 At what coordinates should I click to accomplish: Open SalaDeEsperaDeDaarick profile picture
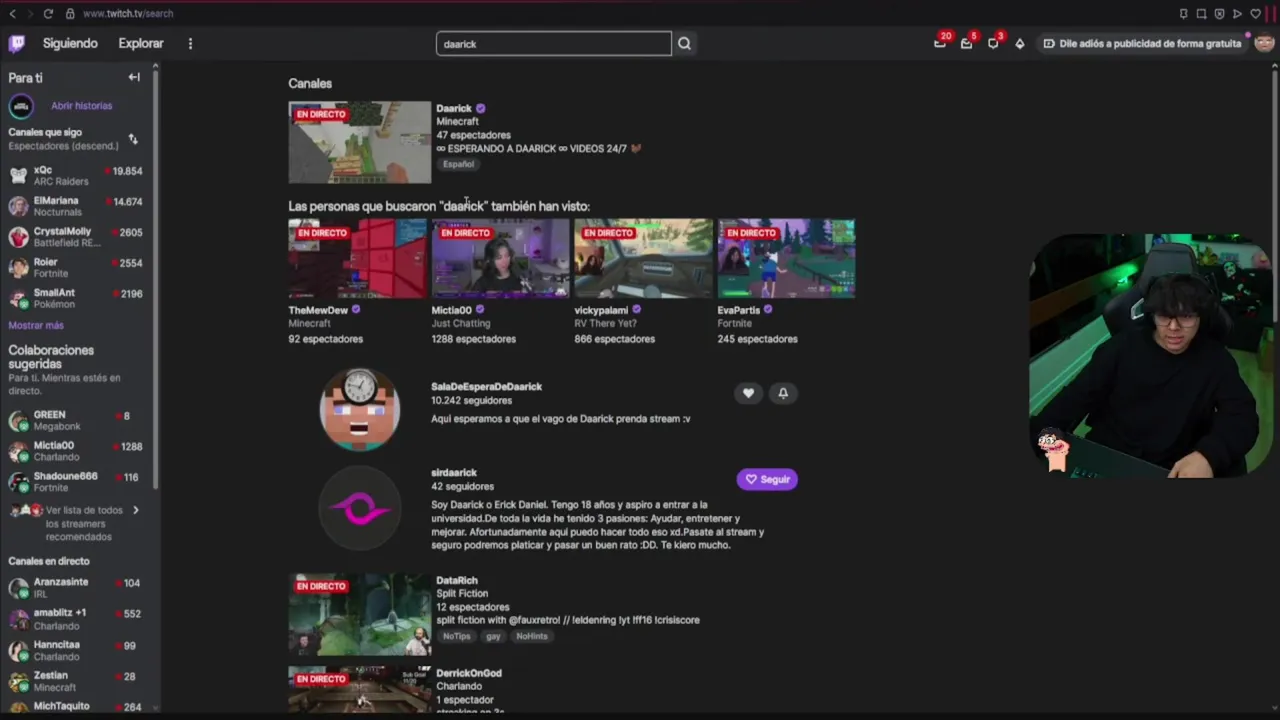tap(360, 409)
